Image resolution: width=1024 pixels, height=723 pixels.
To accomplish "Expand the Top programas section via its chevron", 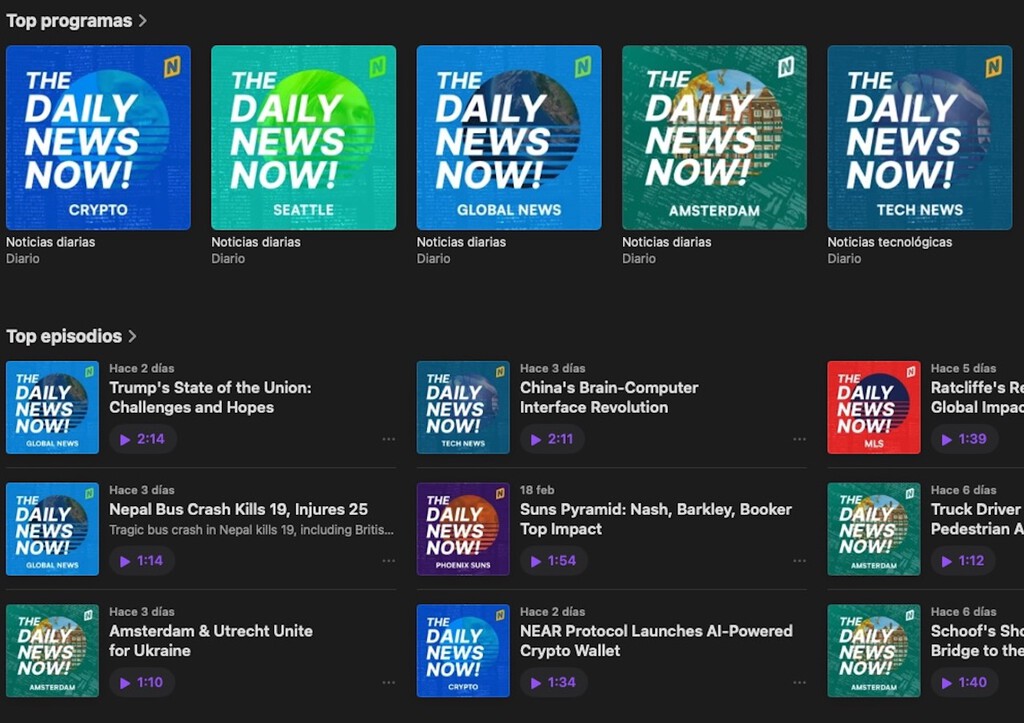I will pos(143,20).
